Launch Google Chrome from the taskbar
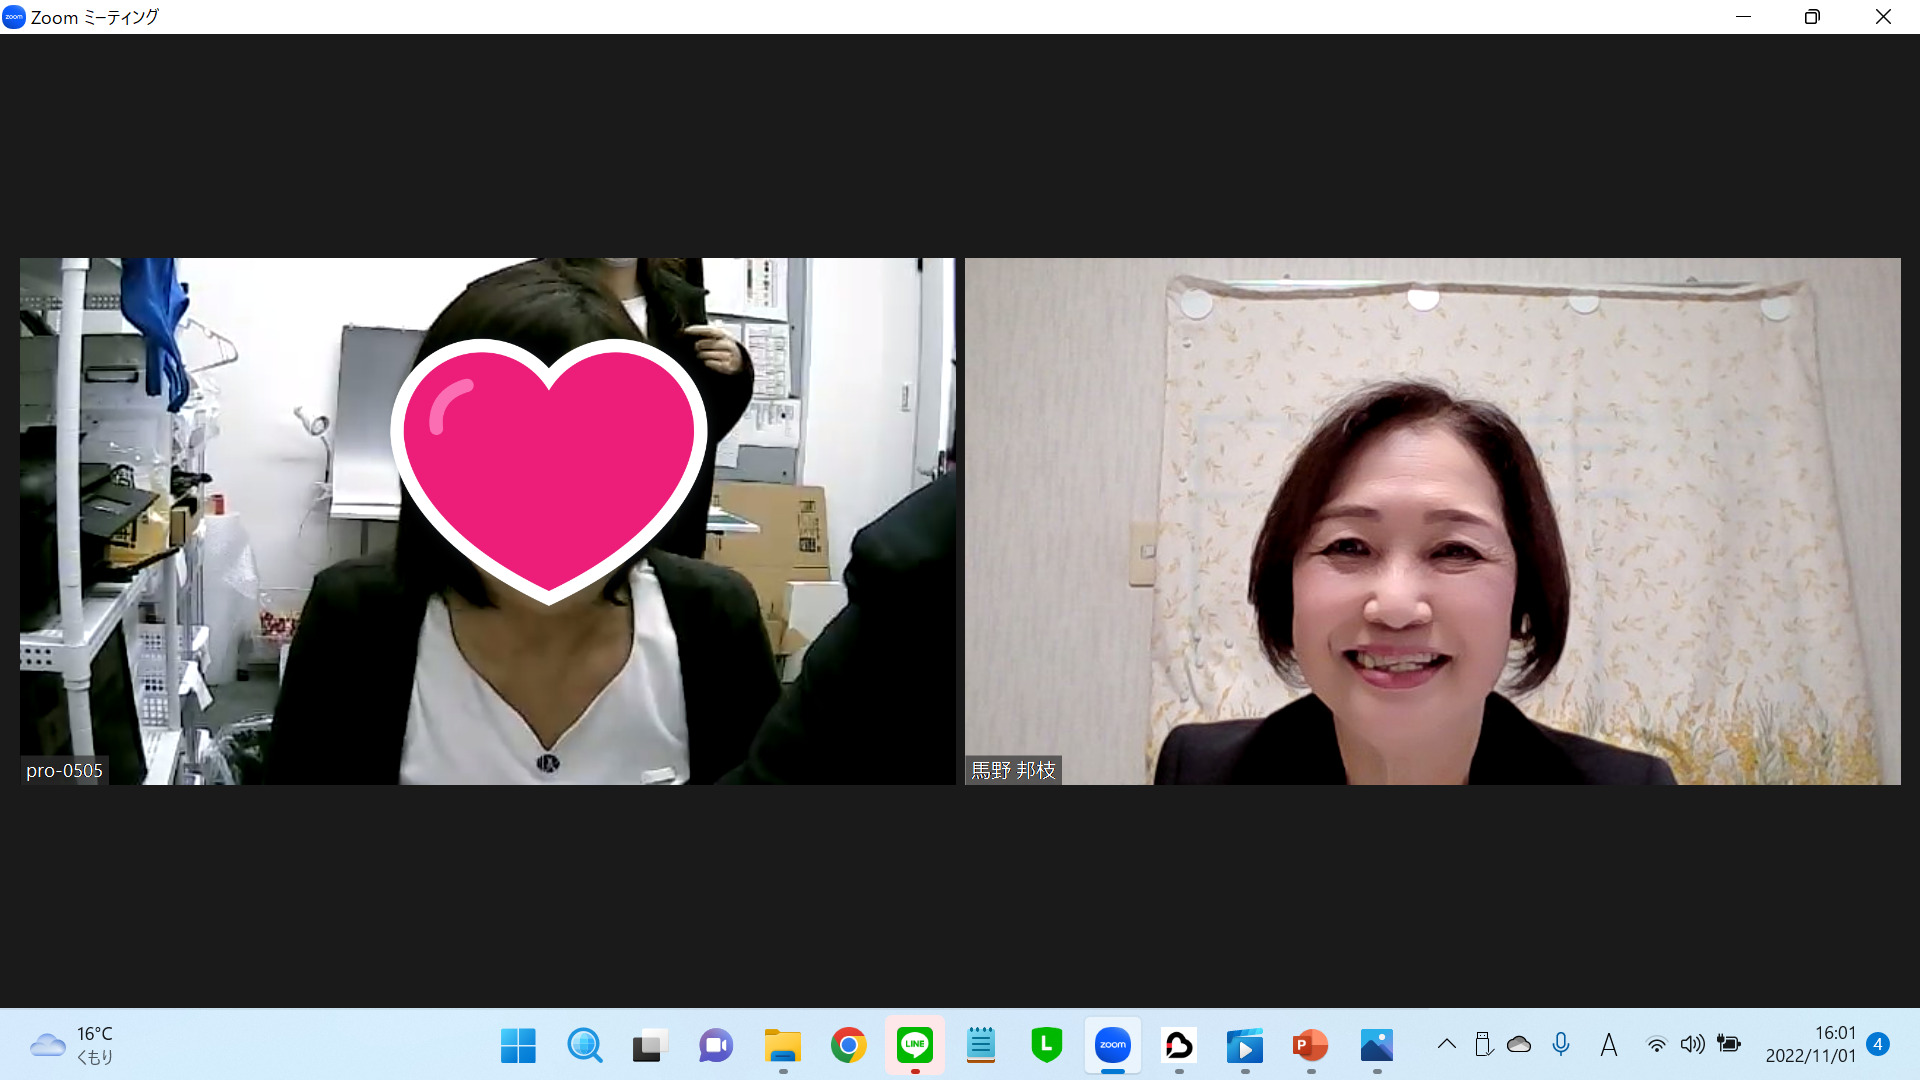 point(848,1046)
